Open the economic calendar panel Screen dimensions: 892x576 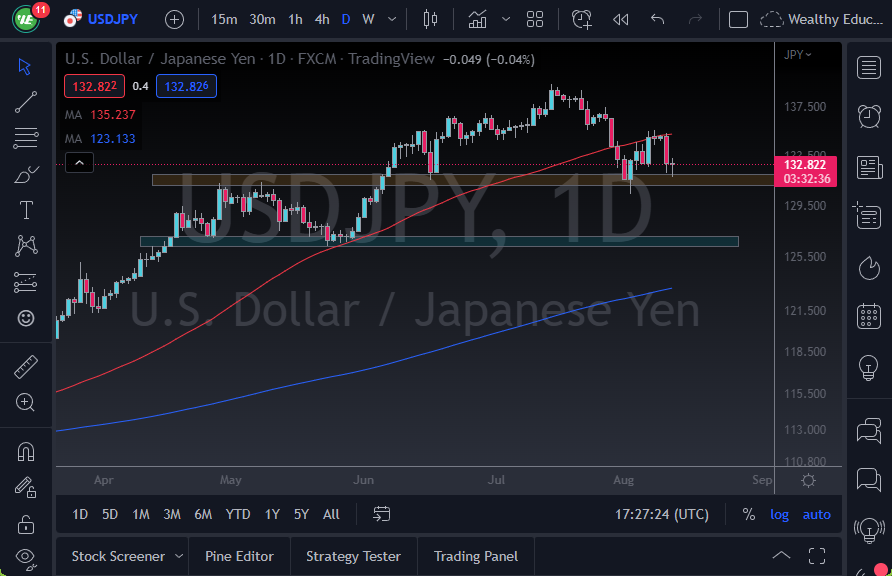click(869, 316)
